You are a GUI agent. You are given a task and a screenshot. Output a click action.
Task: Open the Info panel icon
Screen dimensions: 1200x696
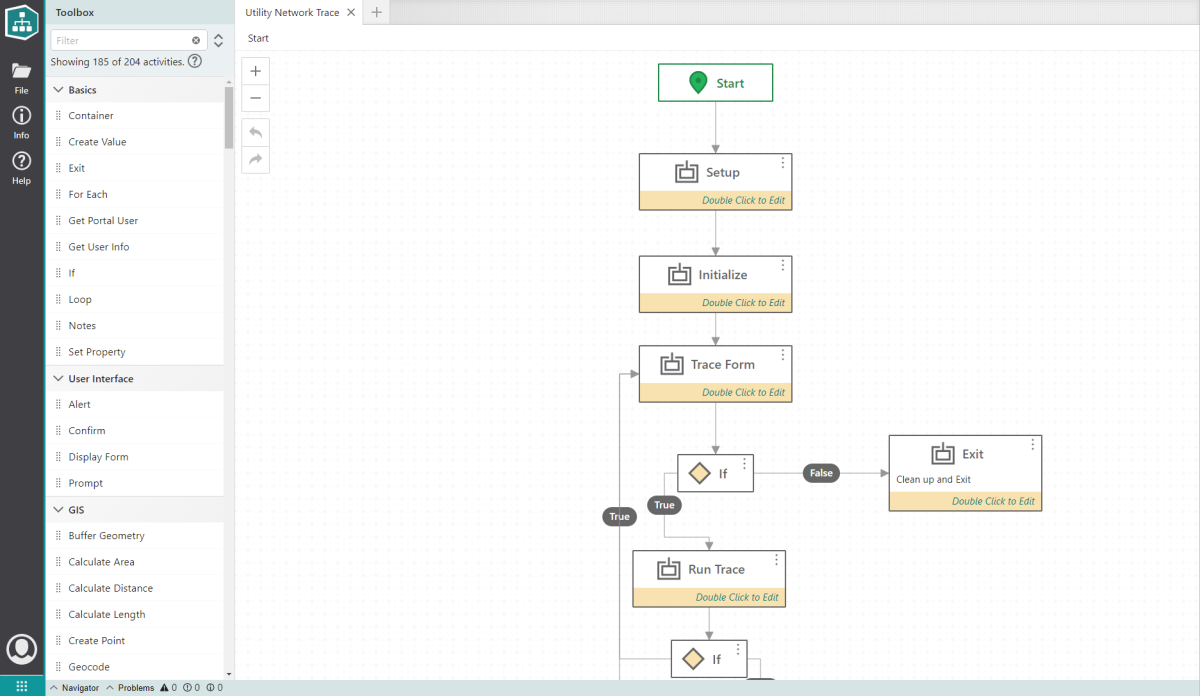tap(21, 122)
